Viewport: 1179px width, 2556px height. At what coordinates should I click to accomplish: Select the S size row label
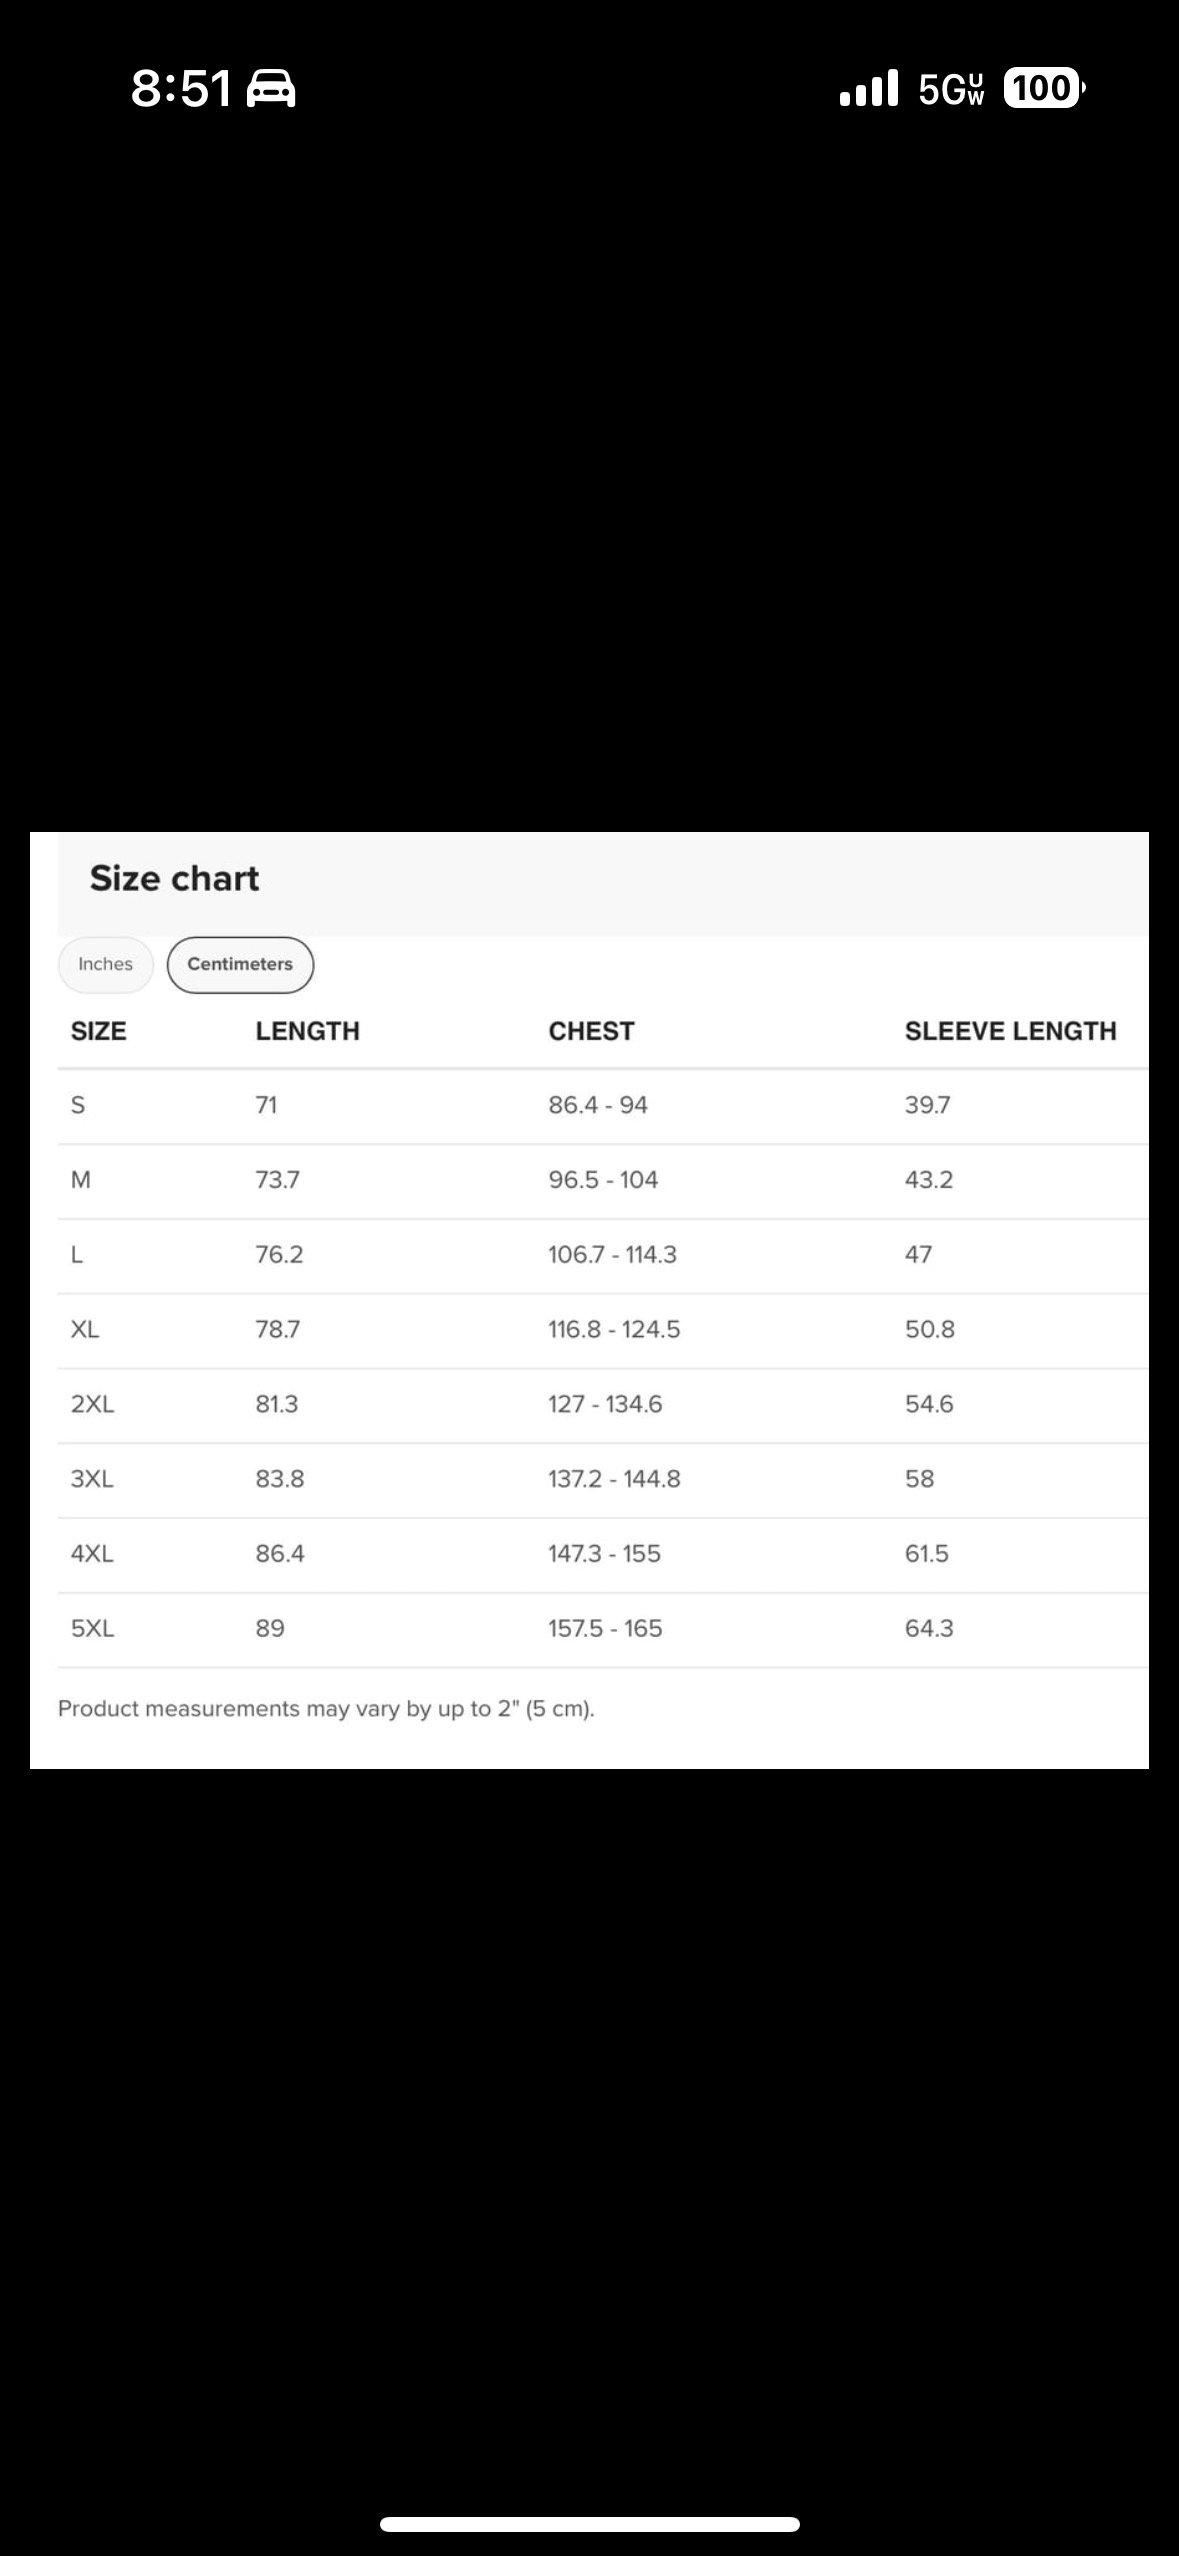coord(78,1105)
